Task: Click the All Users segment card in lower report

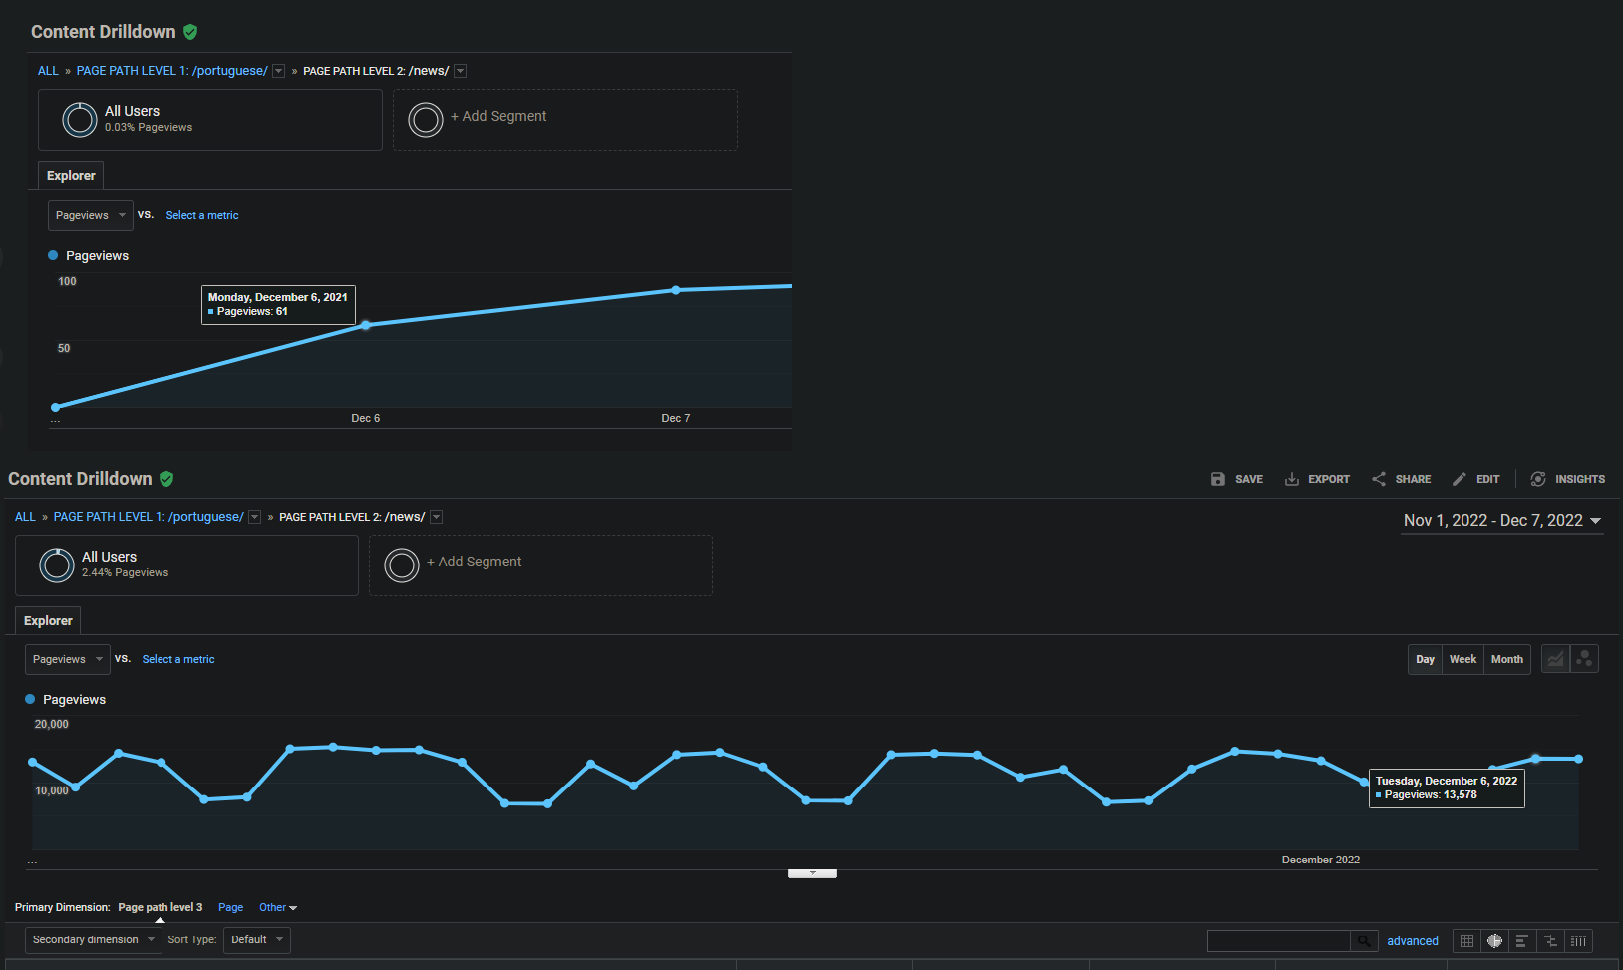Action: click(187, 565)
